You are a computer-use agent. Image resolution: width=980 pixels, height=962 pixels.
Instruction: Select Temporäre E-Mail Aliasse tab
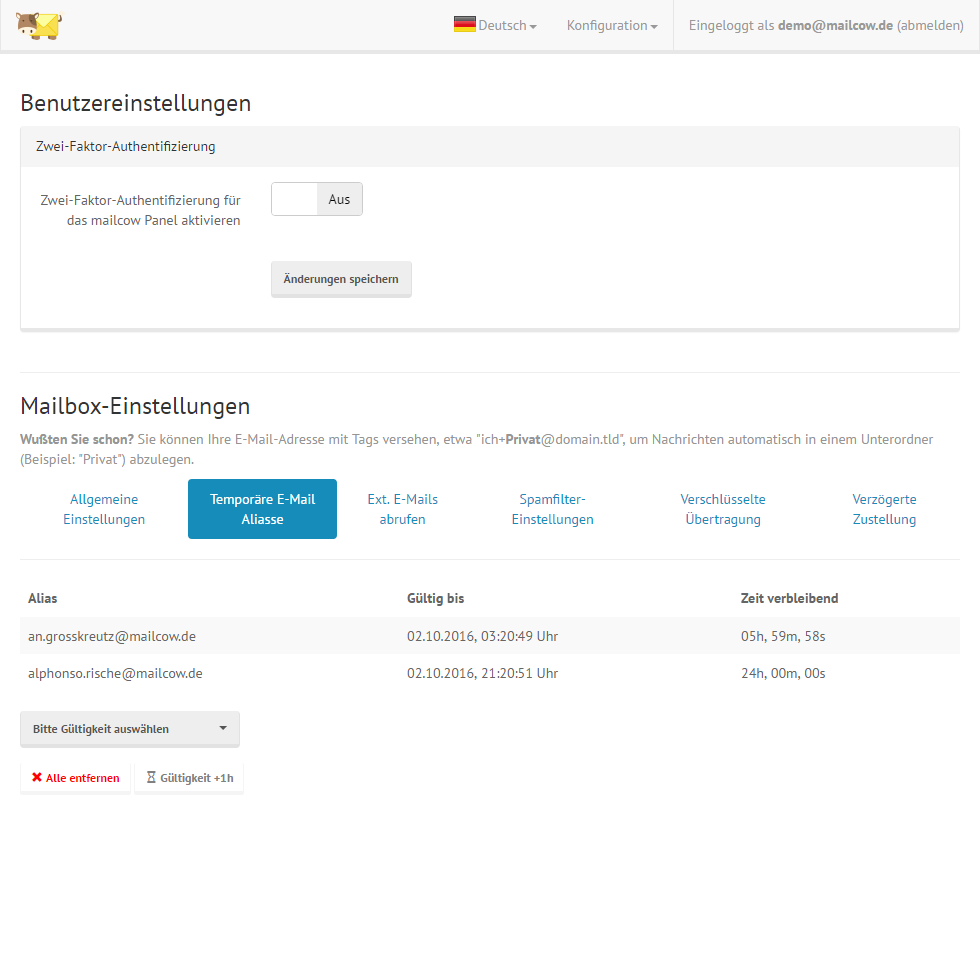pyautogui.click(x=262, y=509)
